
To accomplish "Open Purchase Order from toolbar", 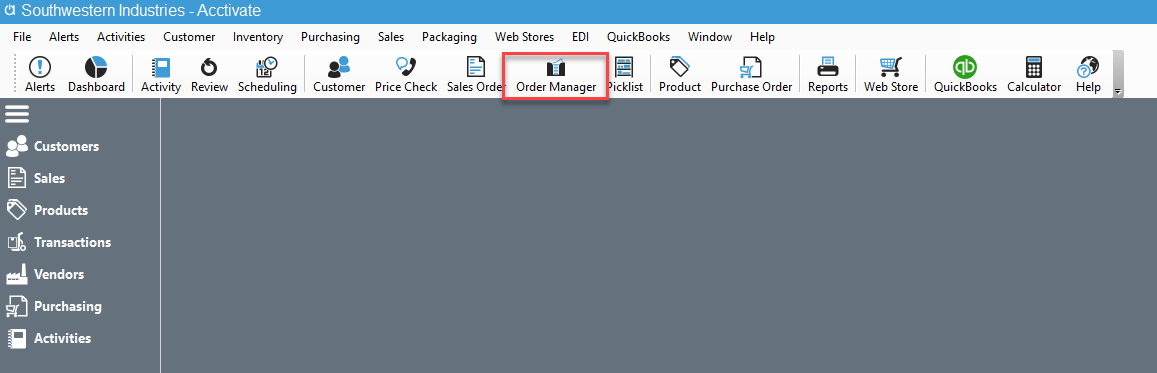I will (751, 74).
